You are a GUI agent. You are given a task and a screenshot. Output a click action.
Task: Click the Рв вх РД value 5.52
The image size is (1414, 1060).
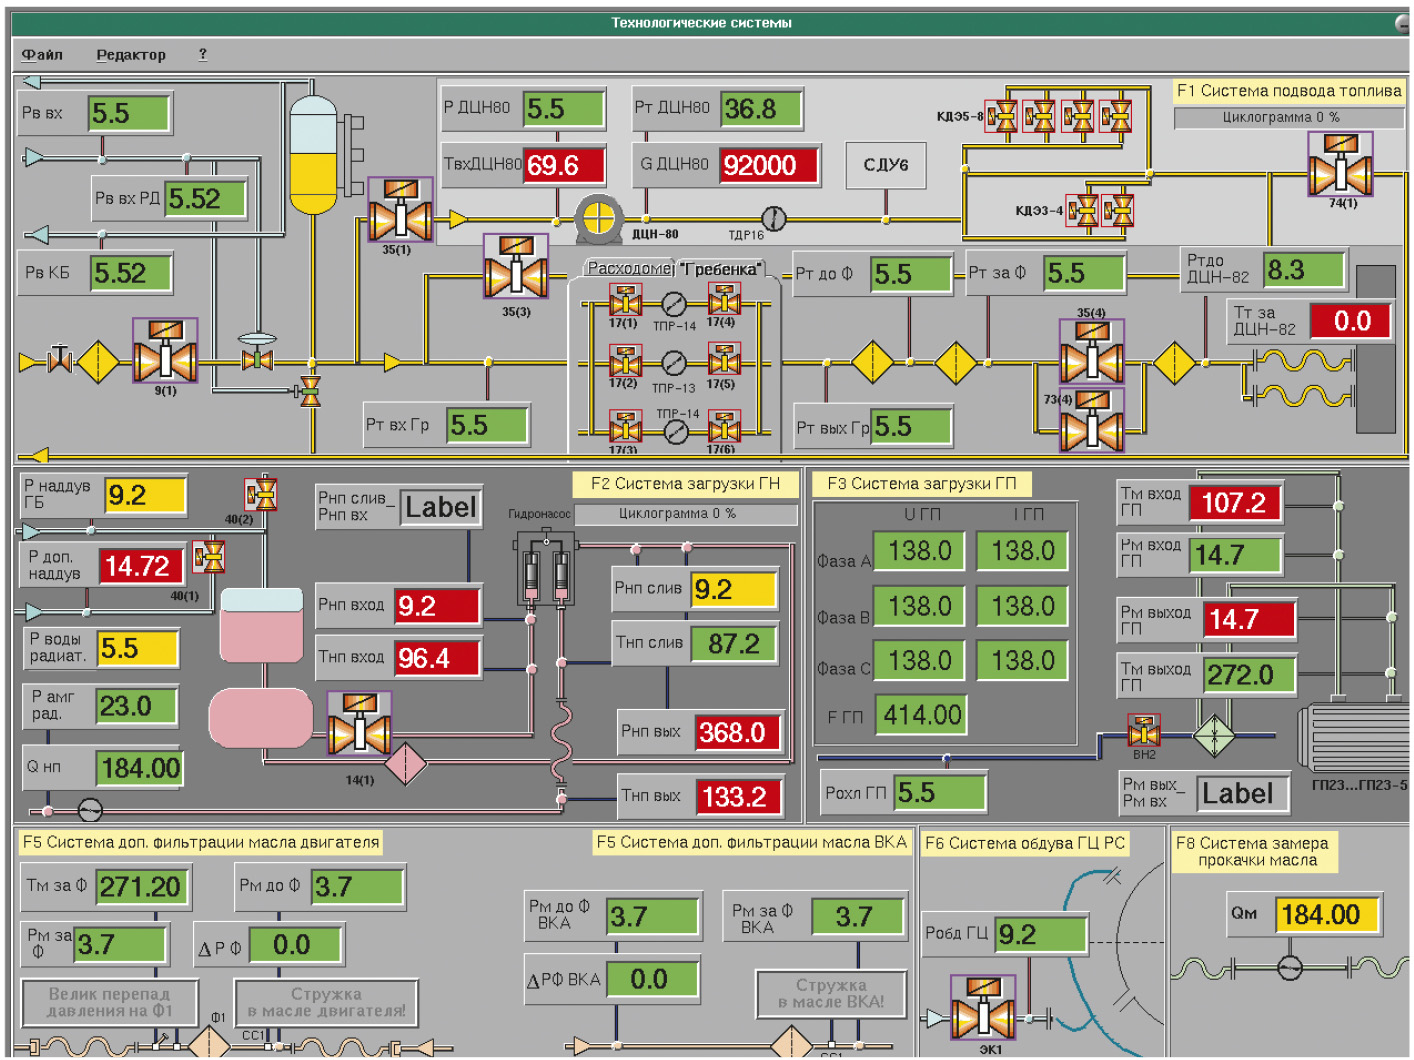click(x=204, y=198)
